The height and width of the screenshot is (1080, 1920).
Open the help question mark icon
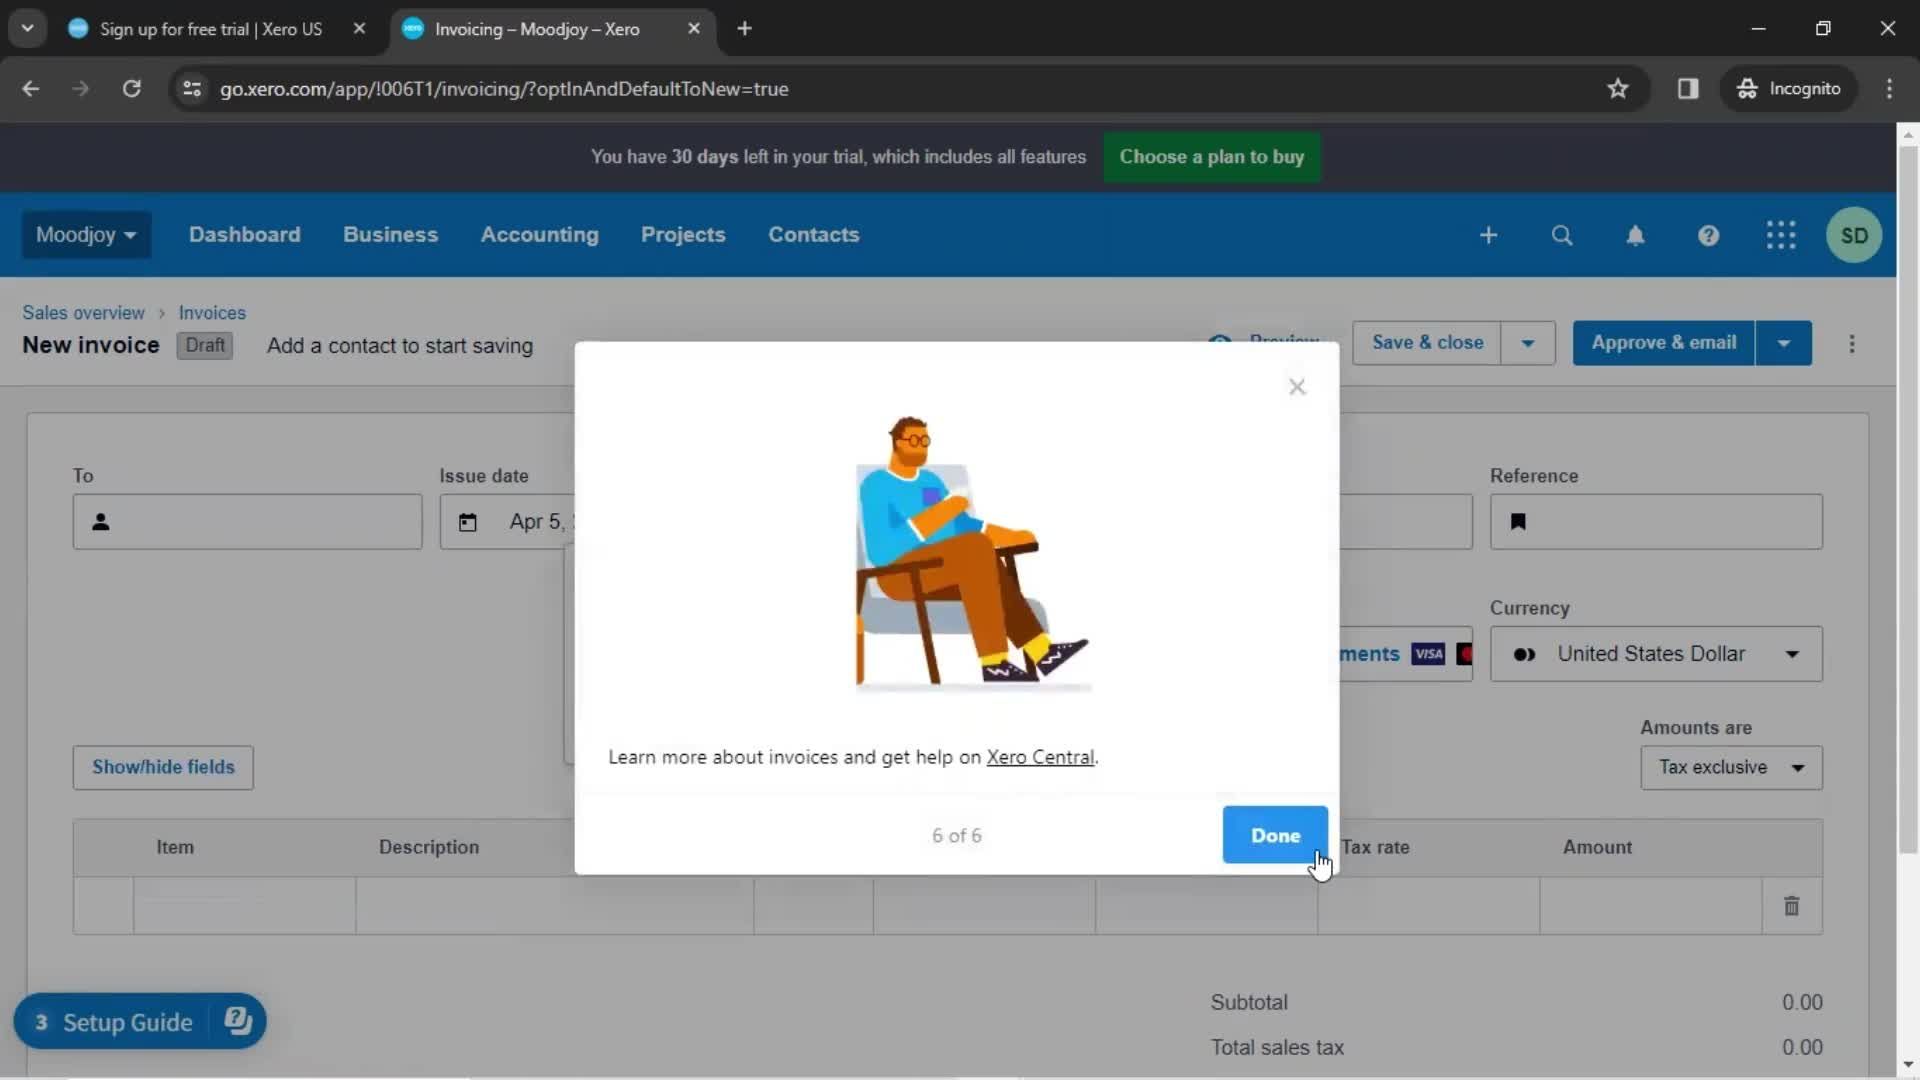coord(1708,235)
